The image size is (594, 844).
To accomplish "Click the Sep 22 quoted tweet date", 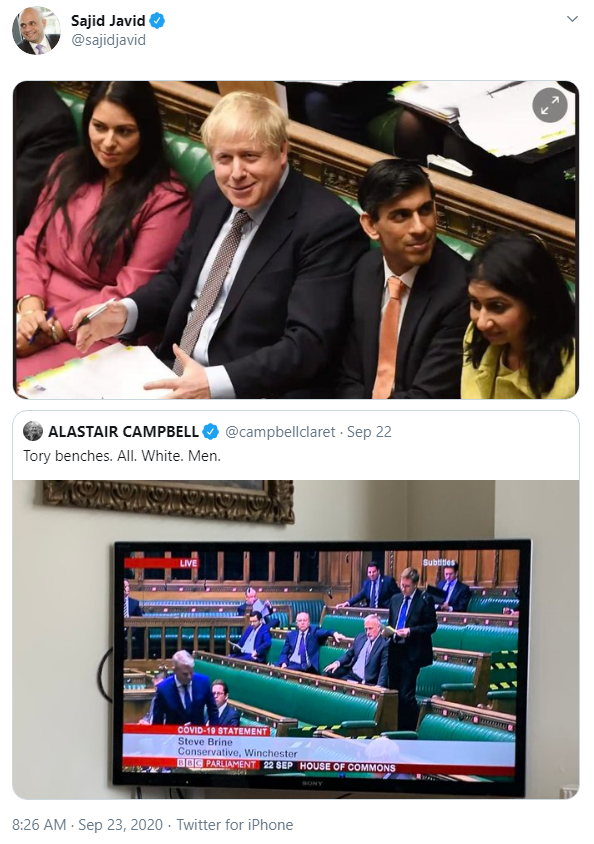I will (369, 432).
